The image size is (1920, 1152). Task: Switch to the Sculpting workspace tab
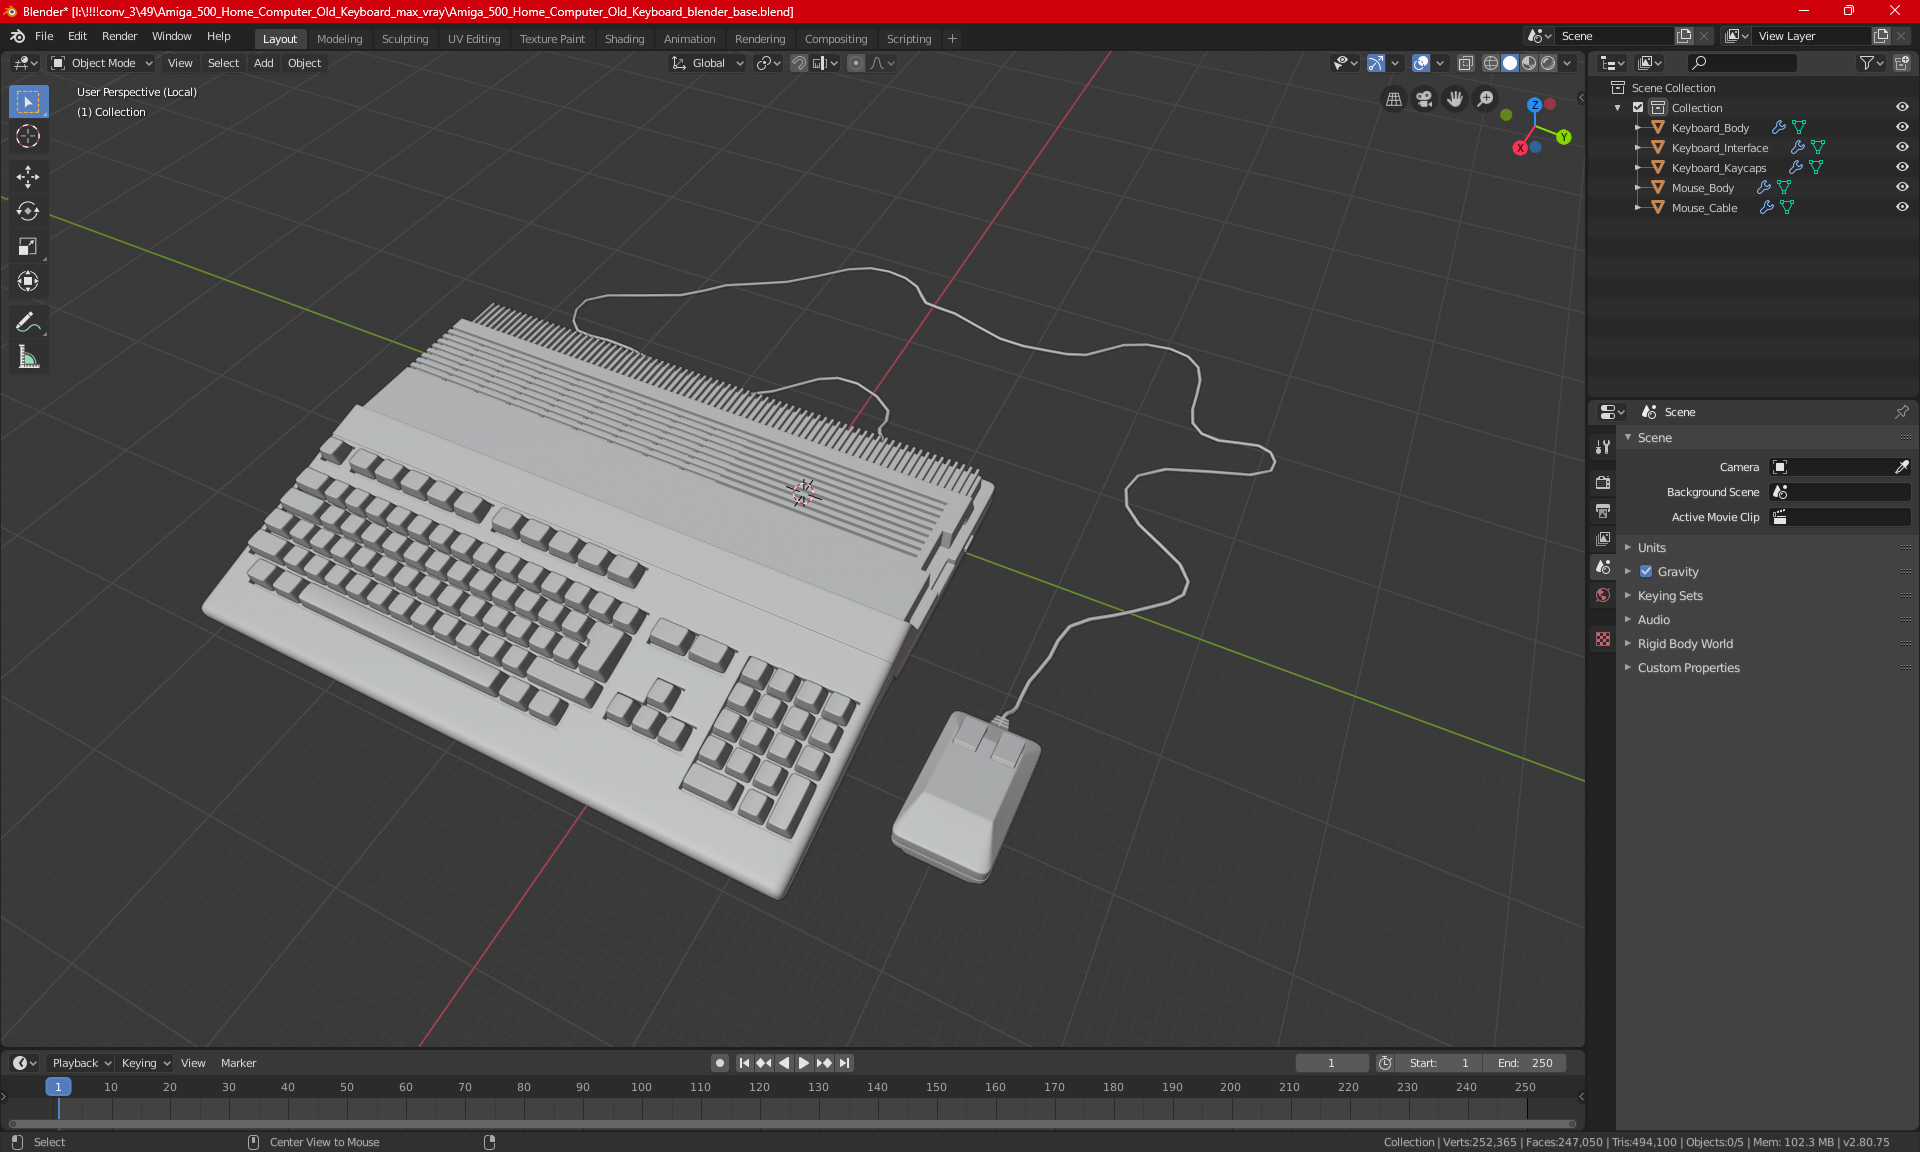[x=404, y=39]
